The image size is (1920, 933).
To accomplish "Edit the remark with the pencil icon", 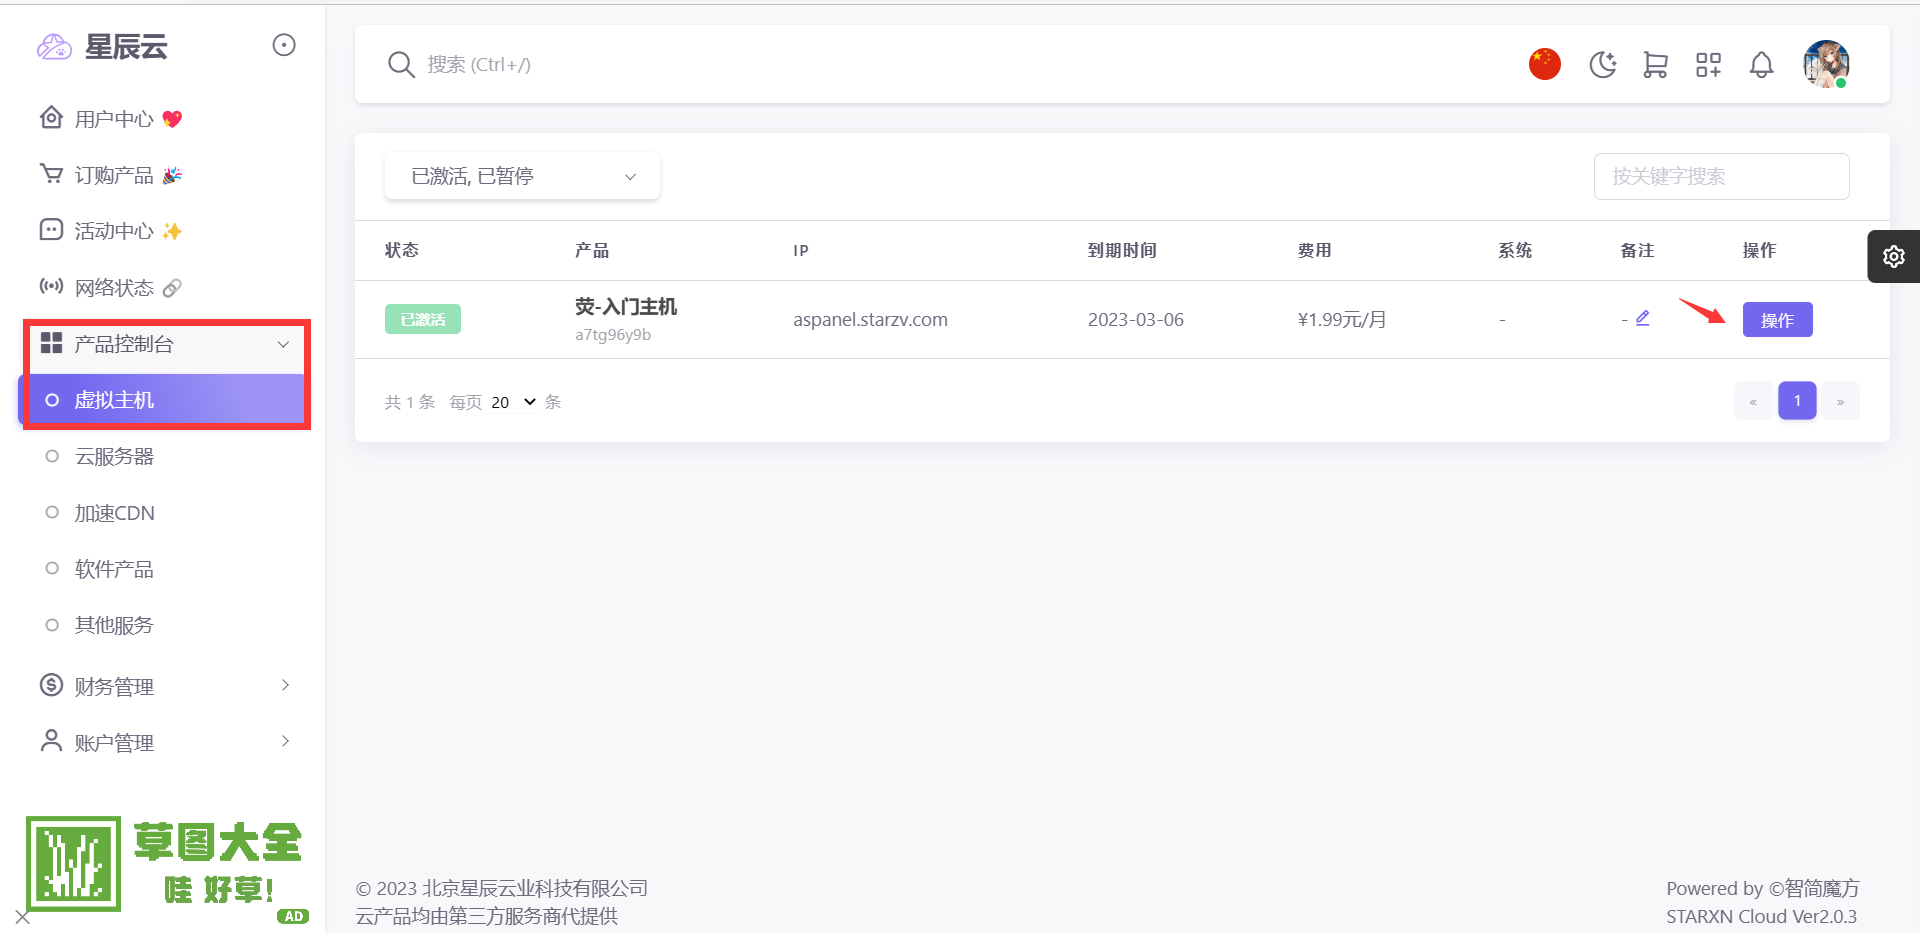I will (x=1642, y=318).
